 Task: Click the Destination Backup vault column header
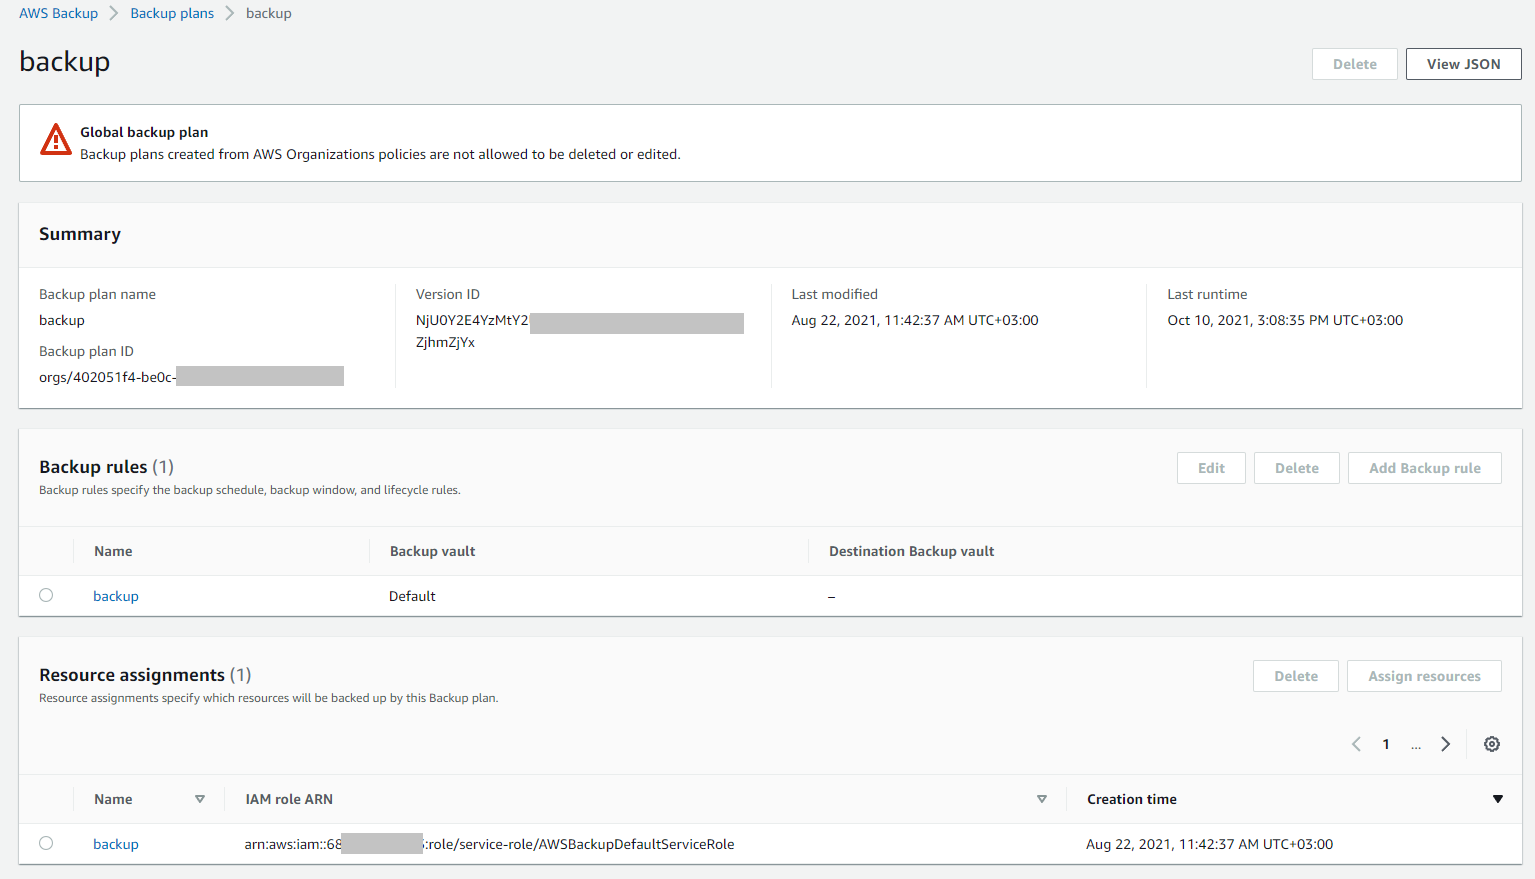[911, 551]
